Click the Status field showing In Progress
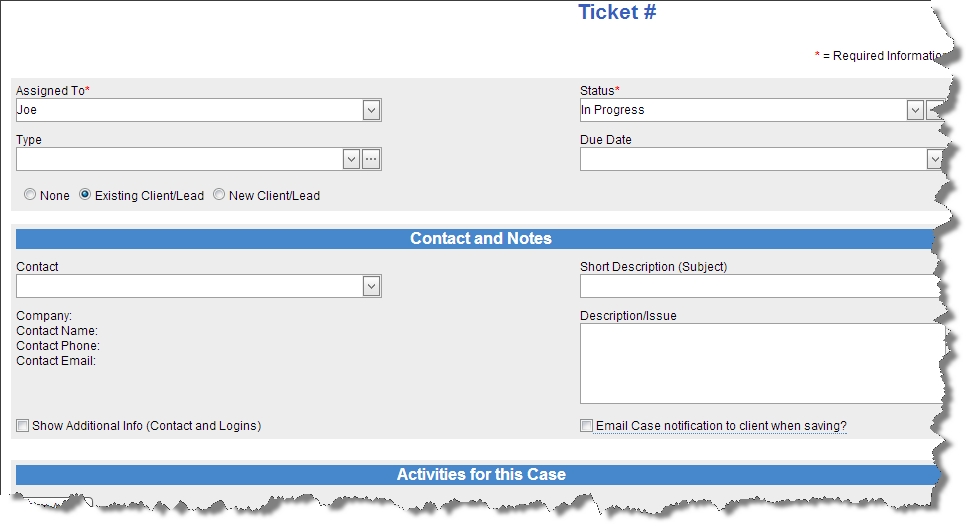 pyautogui.click(x=742, y=110)
